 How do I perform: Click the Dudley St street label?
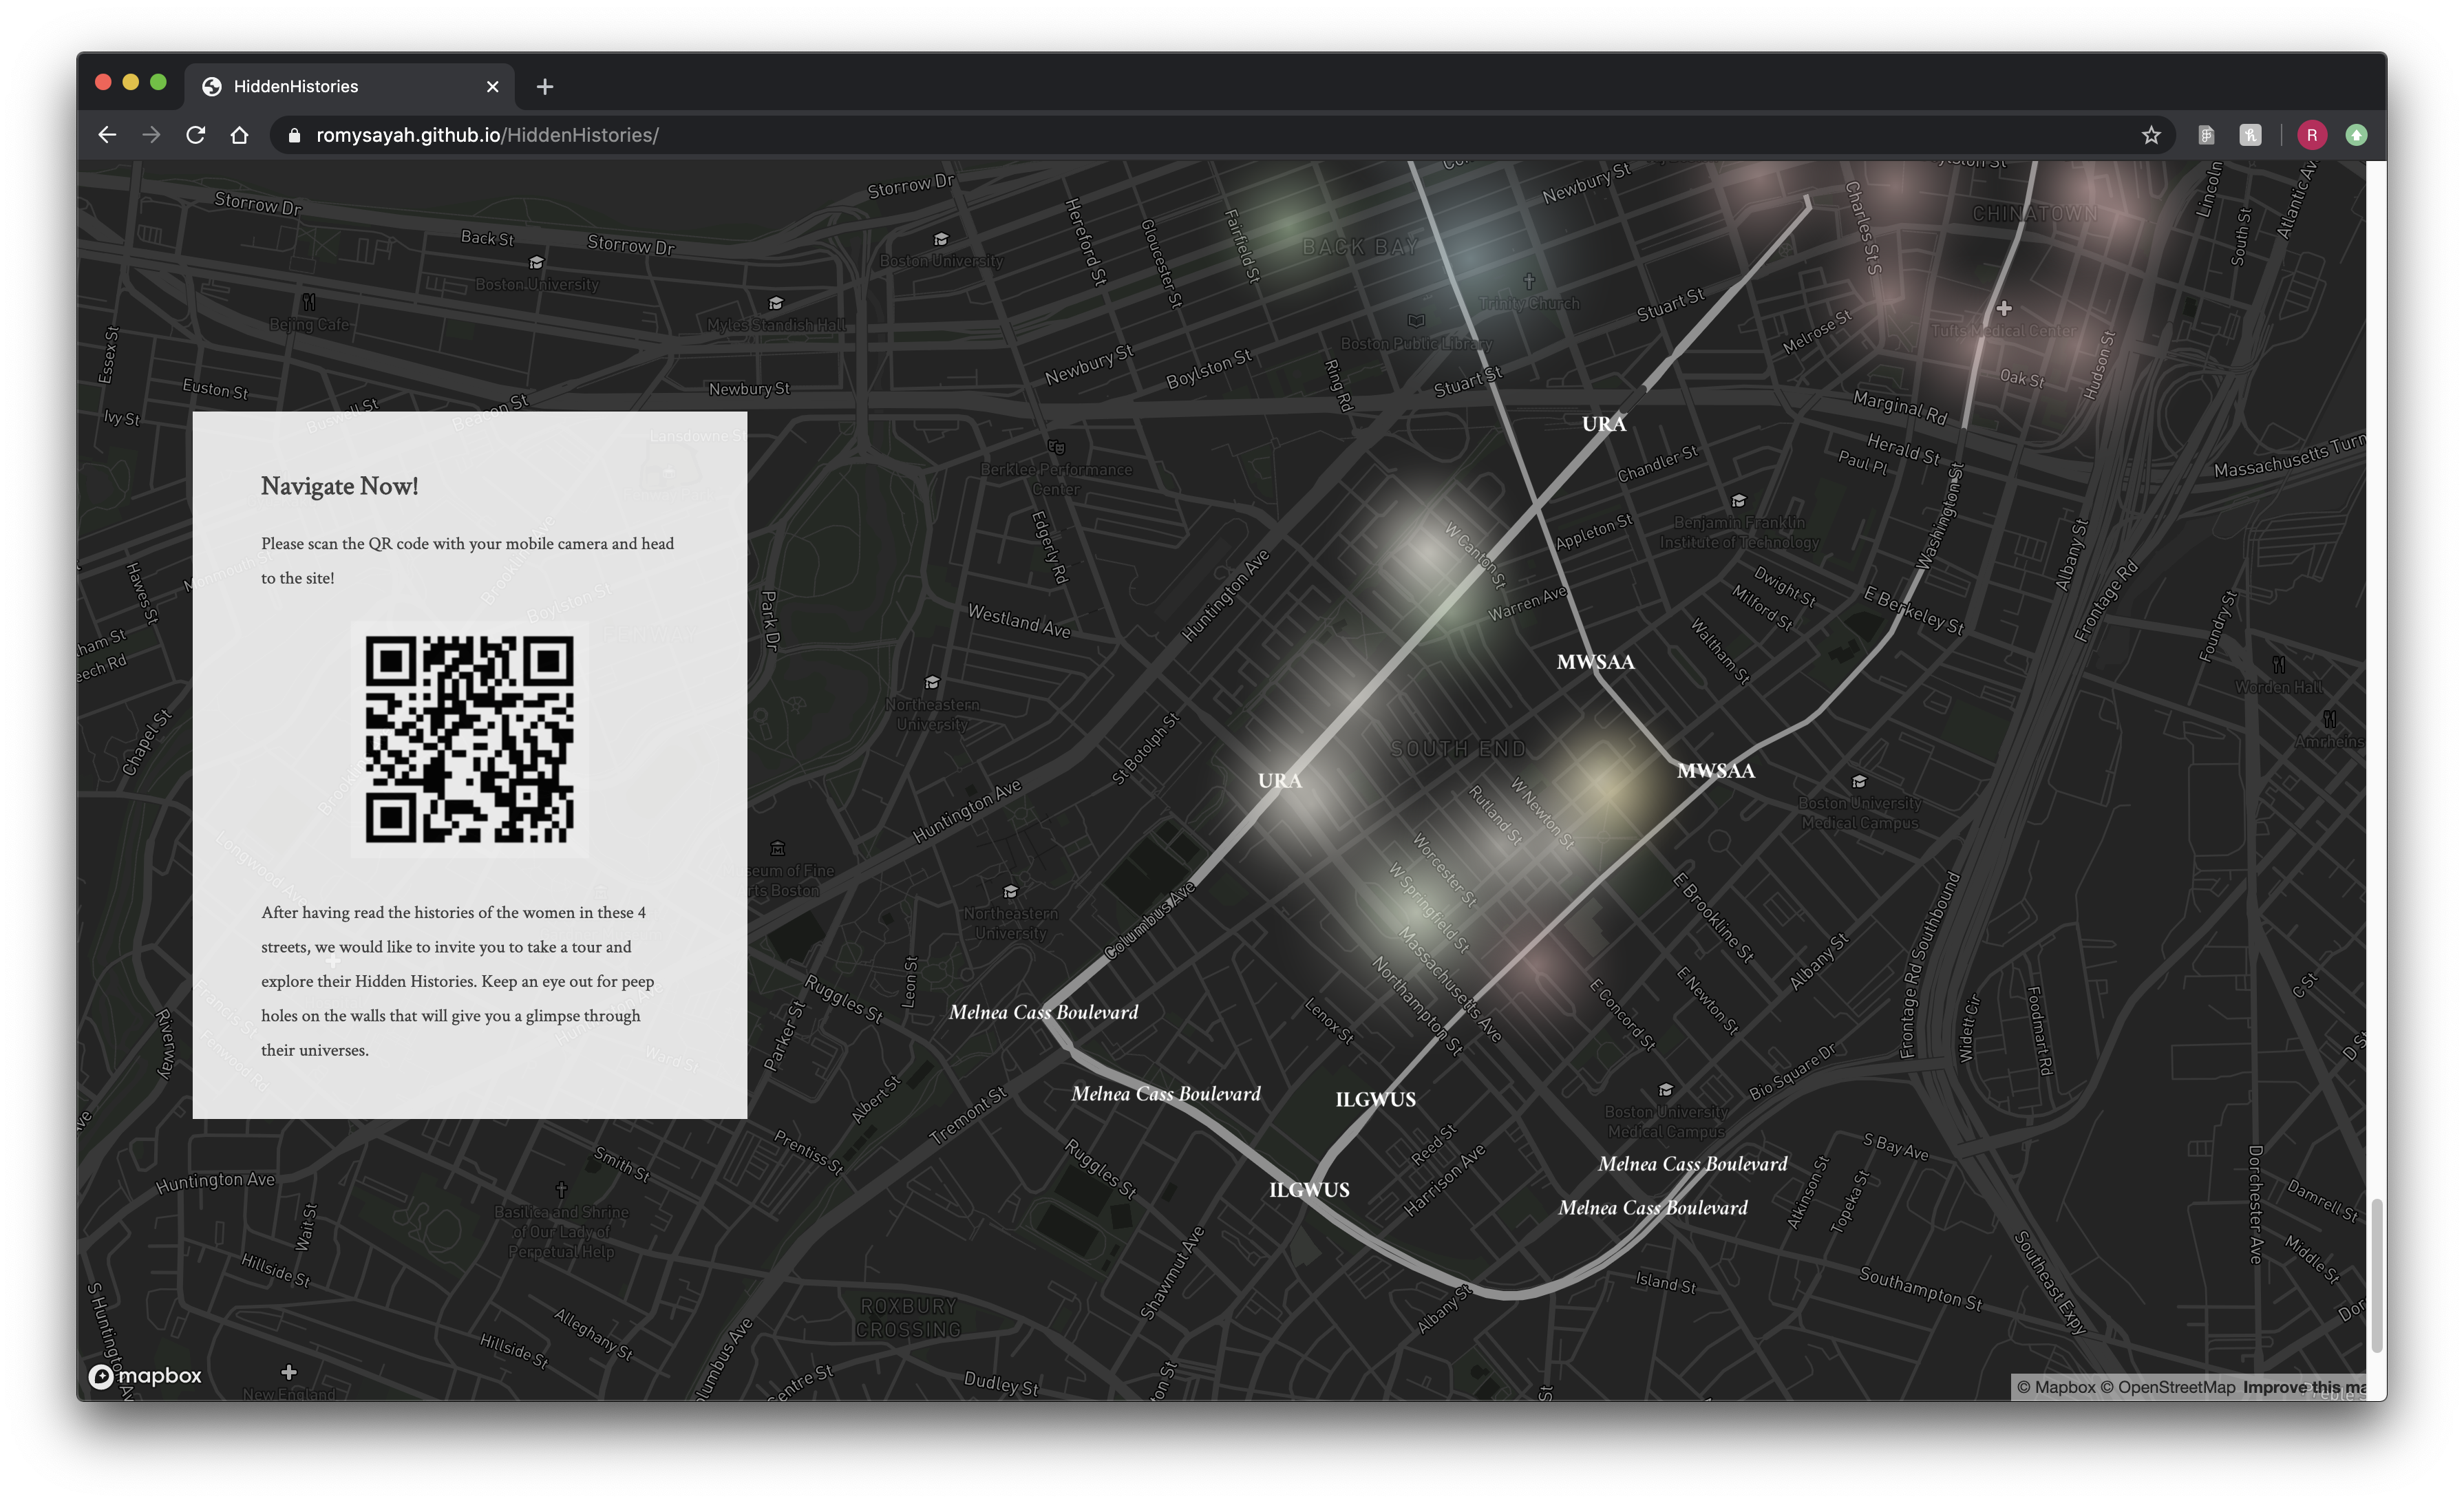click(x=1000, y=1384)
